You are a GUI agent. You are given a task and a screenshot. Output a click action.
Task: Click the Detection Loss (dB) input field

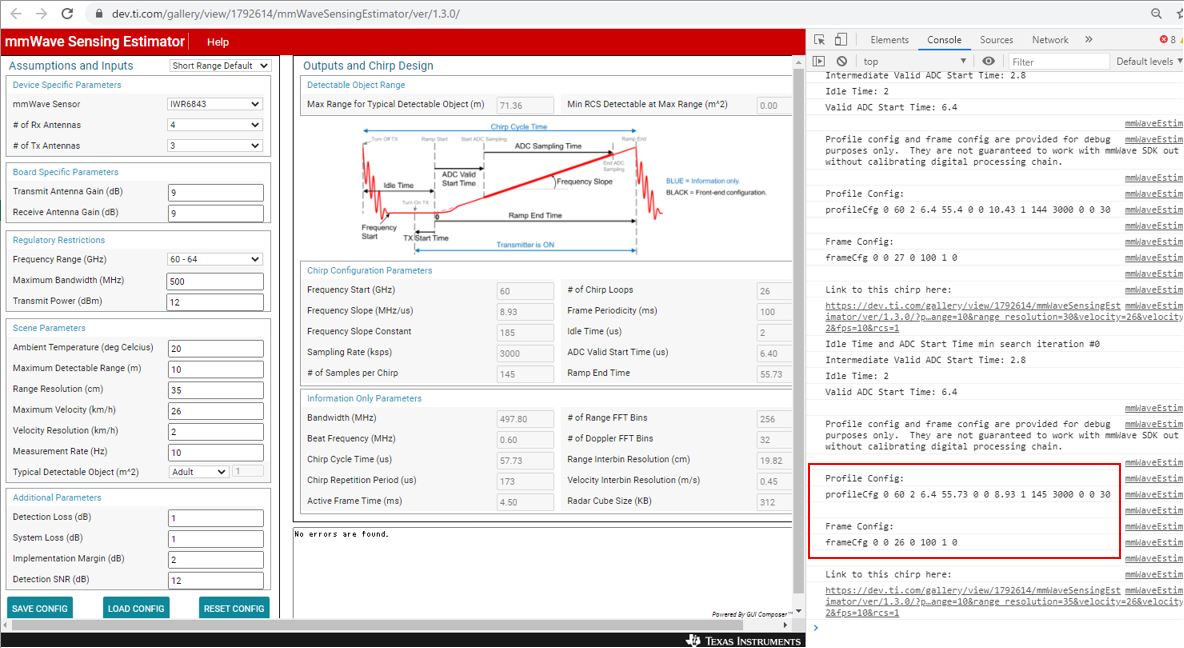[215, 518]
